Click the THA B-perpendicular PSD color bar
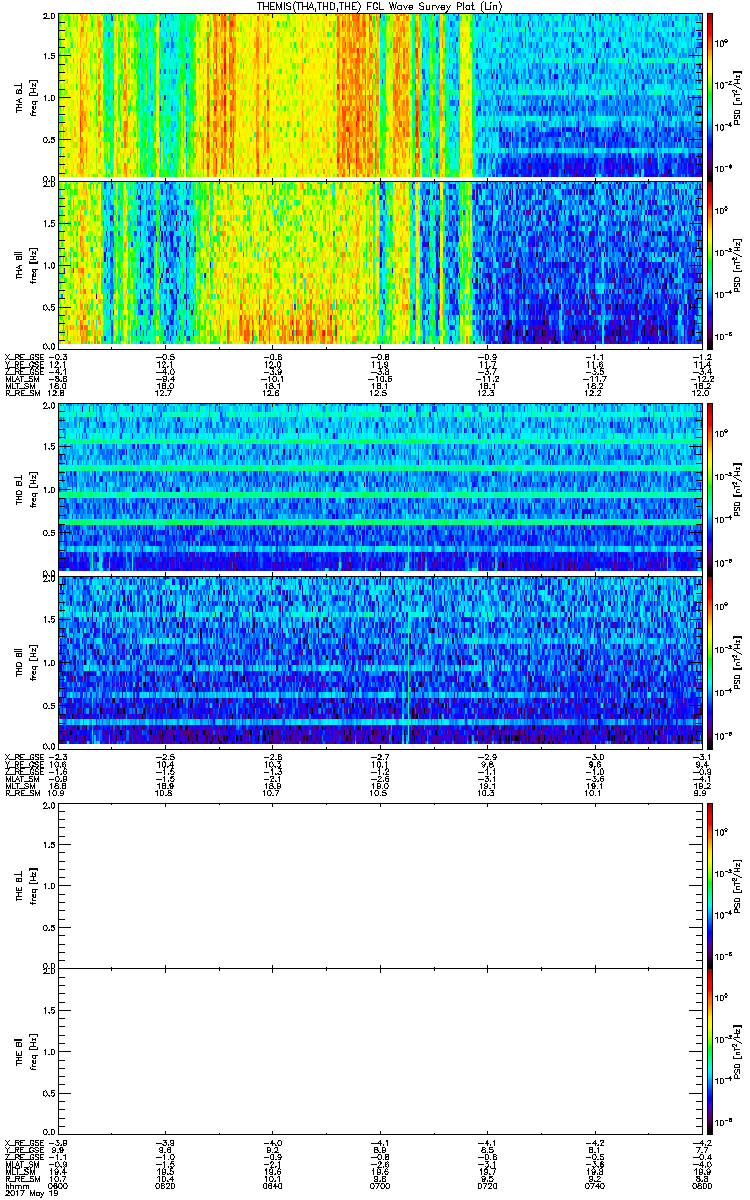750x1200 pixels. (x=711, y=95)
